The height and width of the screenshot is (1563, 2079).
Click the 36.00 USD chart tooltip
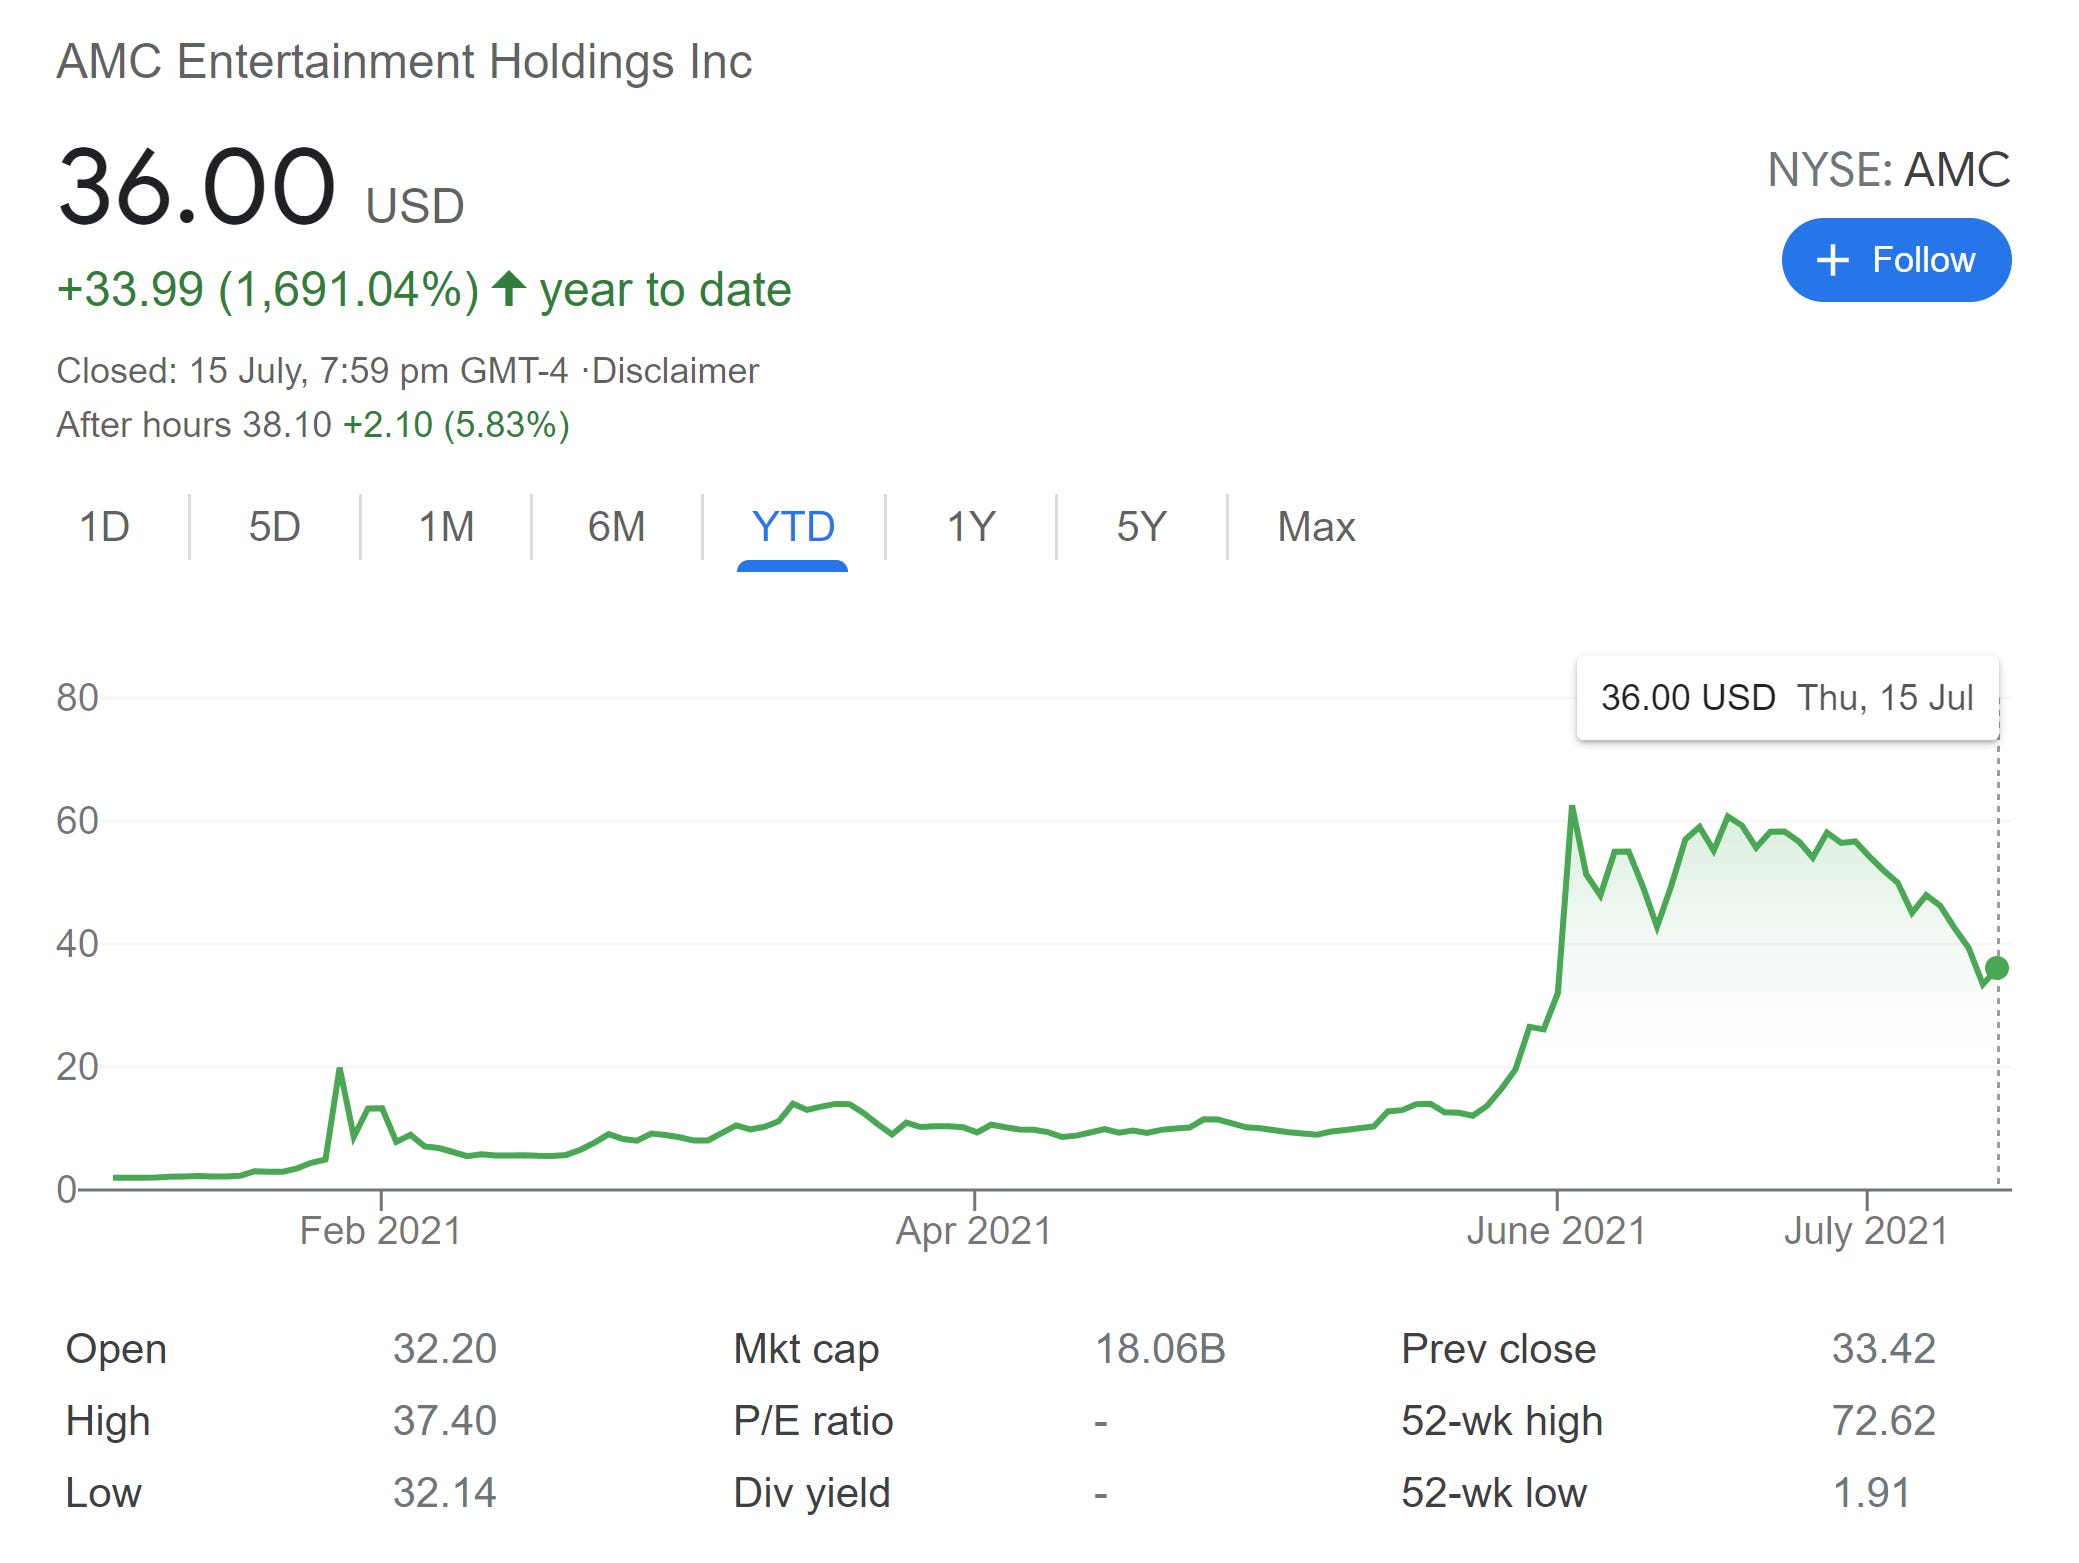[1787, 698]
